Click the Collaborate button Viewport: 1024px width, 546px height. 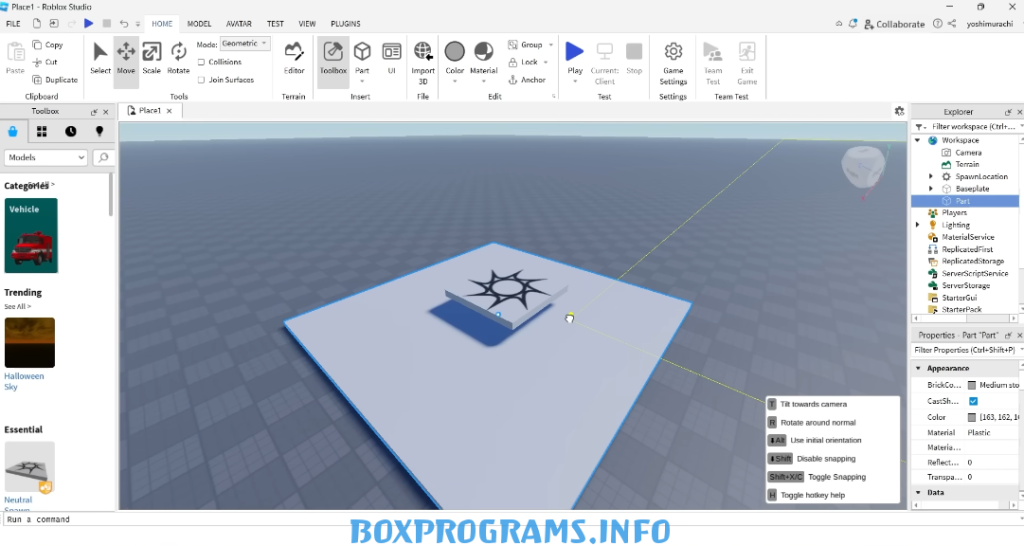tap(894, 24)
